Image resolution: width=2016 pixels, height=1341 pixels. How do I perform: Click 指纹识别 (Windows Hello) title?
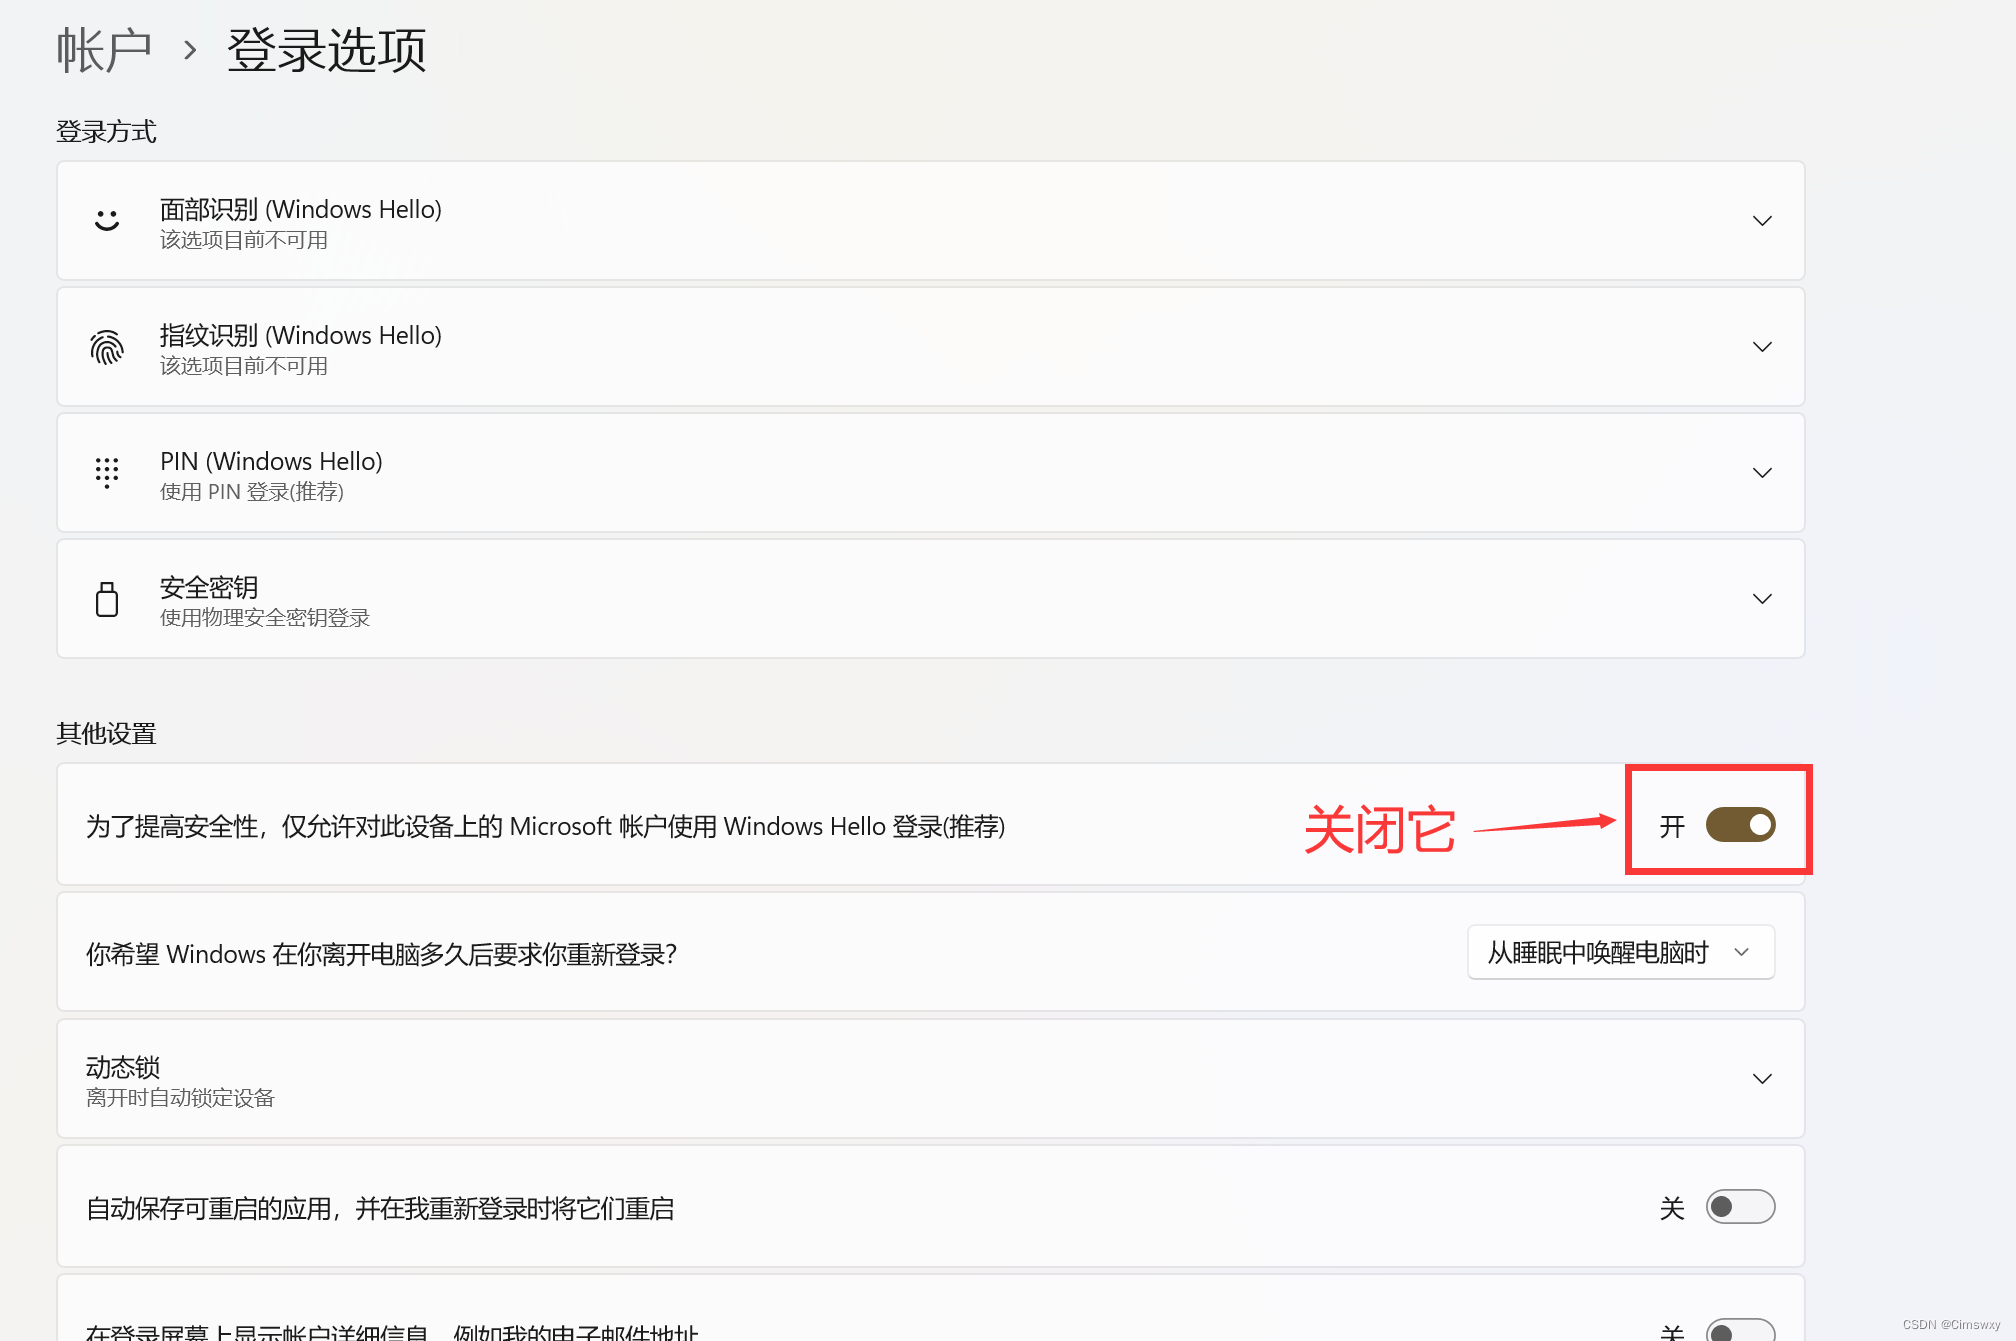point(301,335)
